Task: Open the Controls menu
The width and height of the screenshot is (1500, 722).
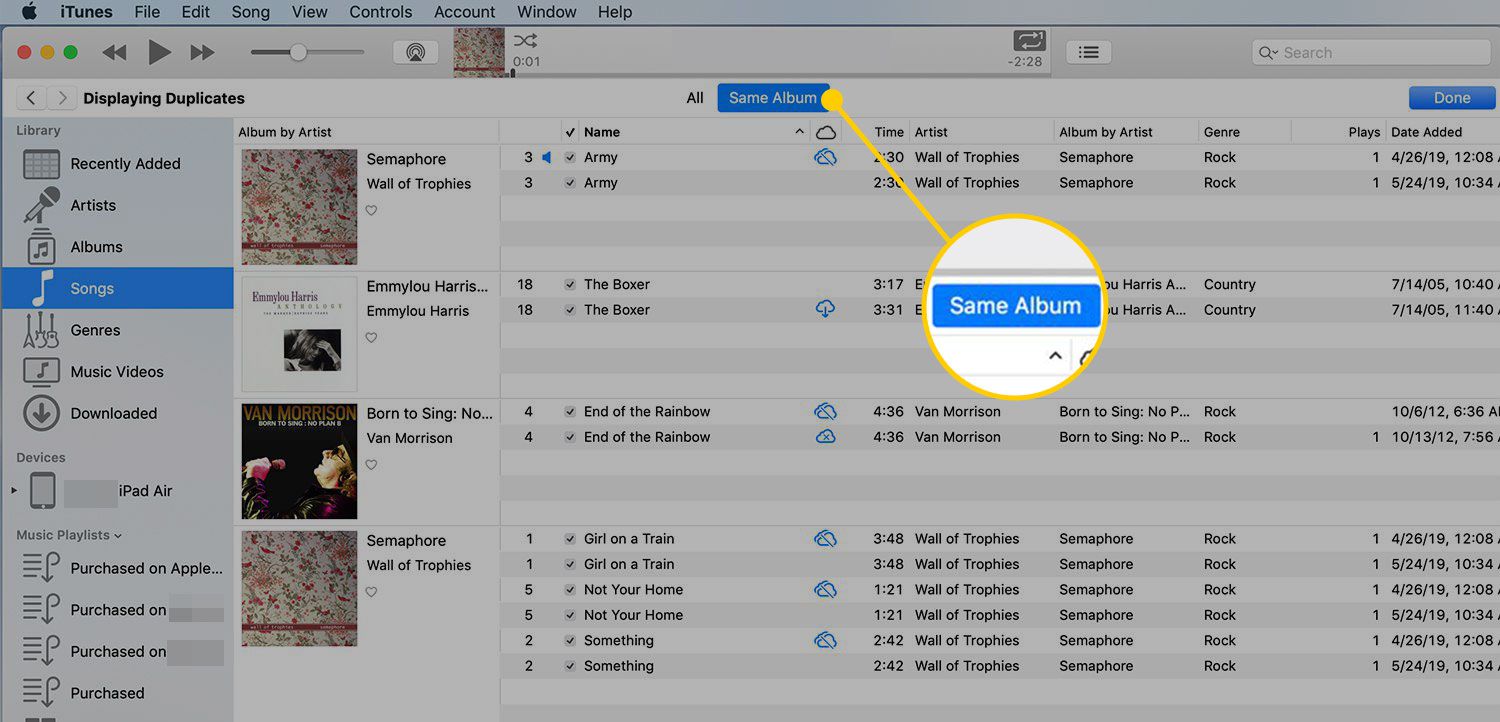Action: [380, 12]
